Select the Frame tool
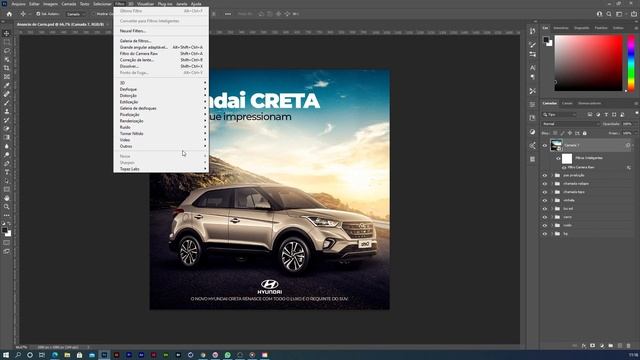 pos(7,77)
